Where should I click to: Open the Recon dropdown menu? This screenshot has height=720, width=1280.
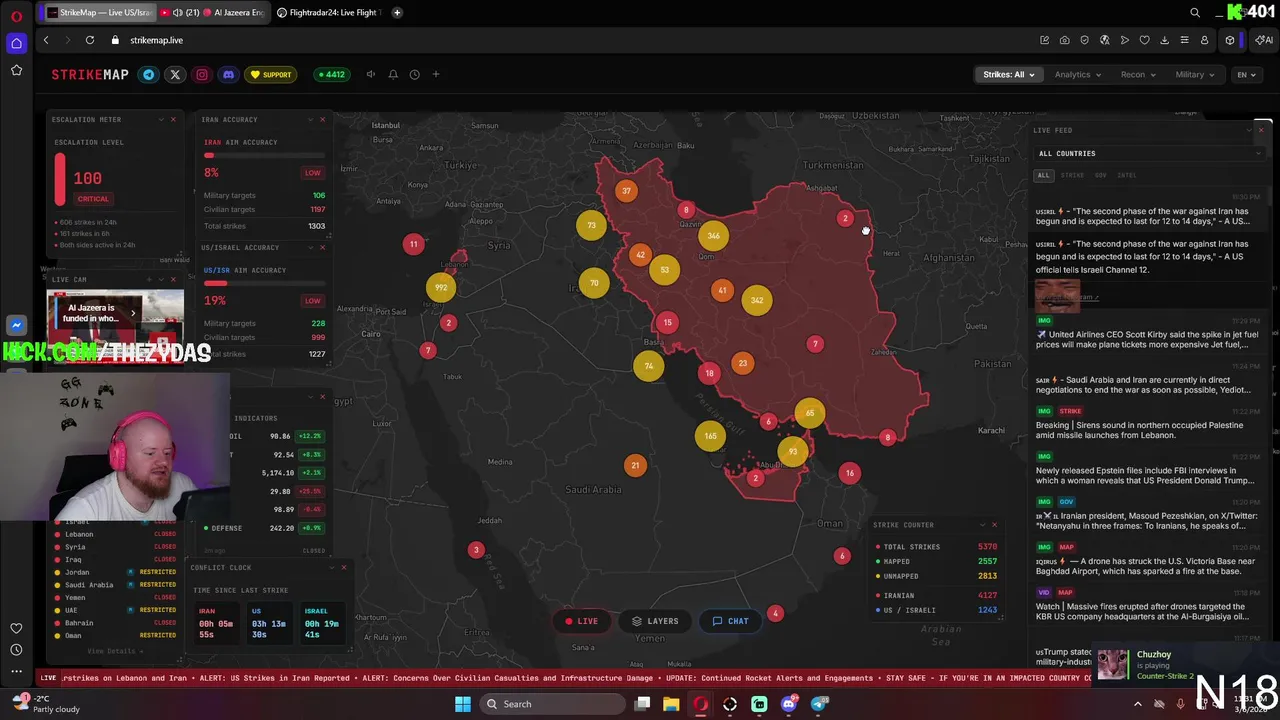pyautogui.click(x=1138, y=74)
